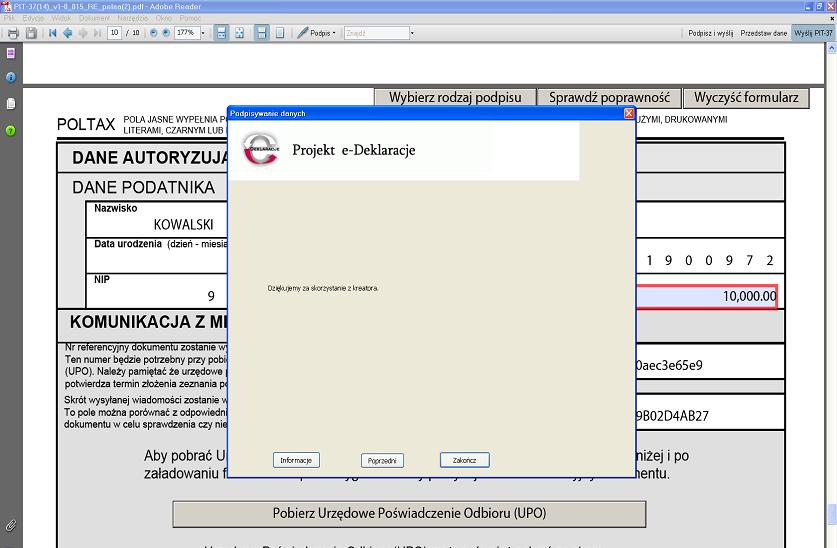Image resolution: width=837 pixels, height=548 pixels.
Task: Open the Znajdź search options arrow
Action: coord(412,33)
